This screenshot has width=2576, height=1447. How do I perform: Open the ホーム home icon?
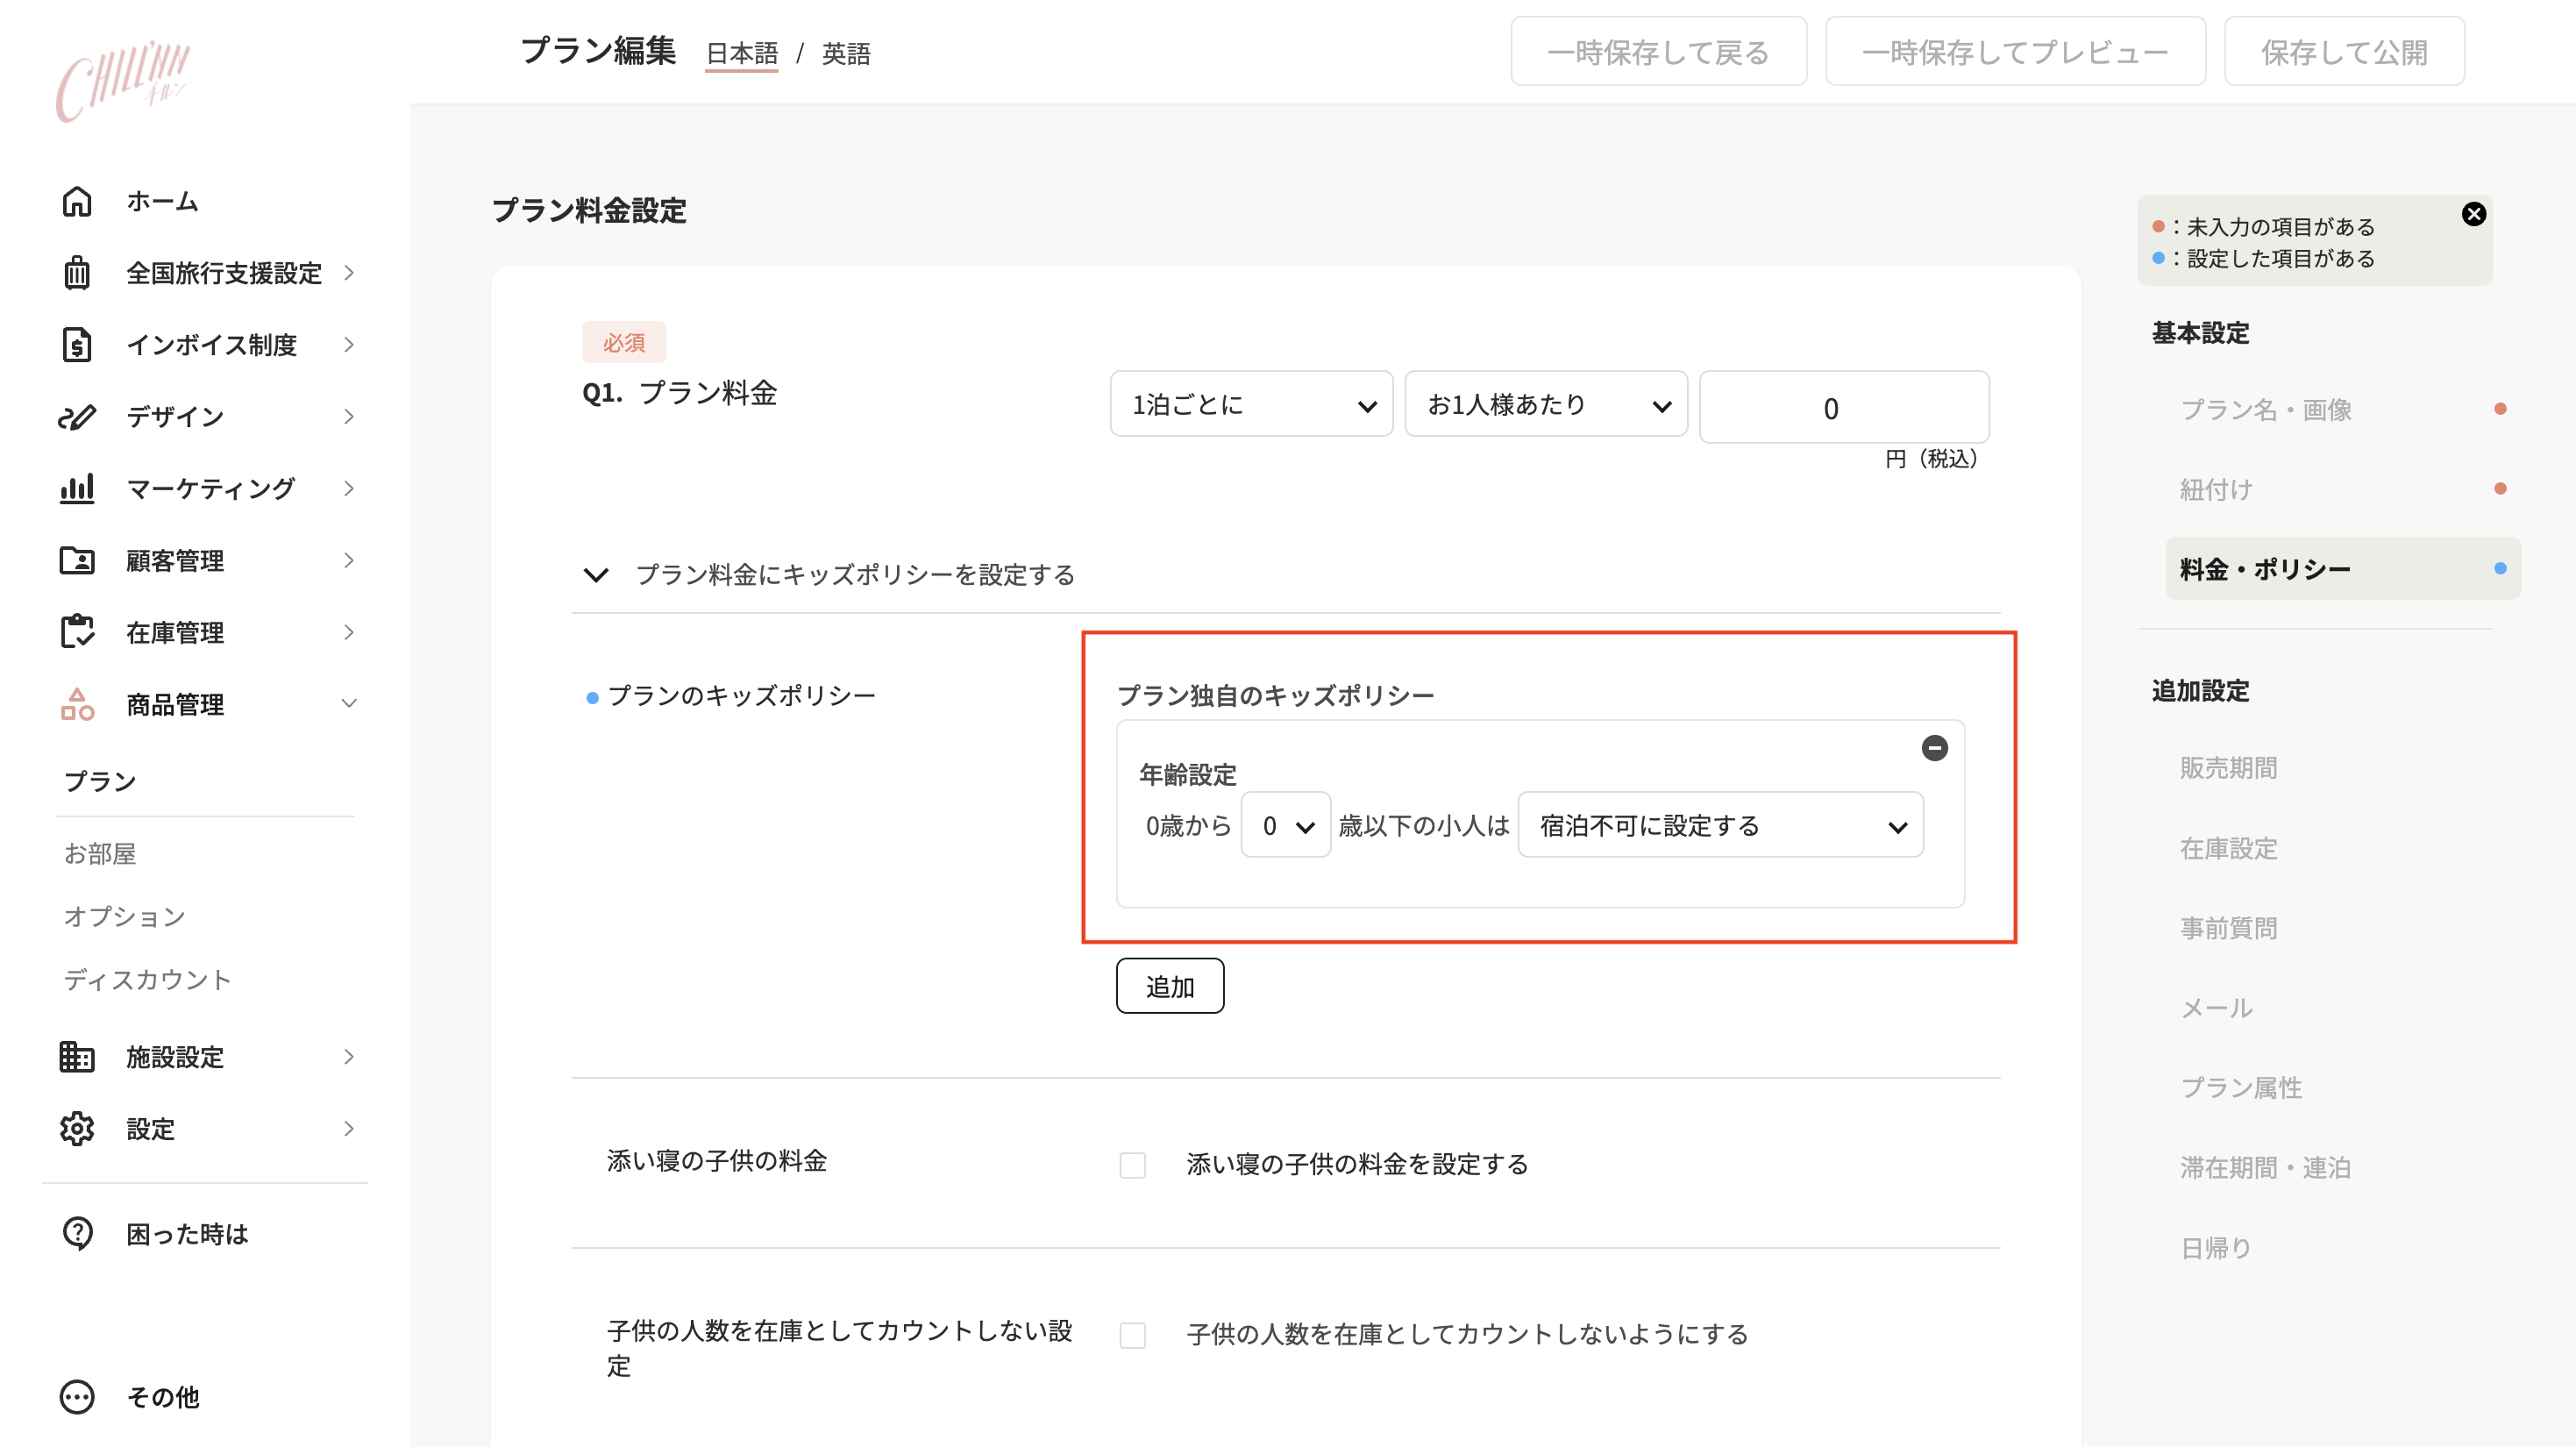click(x=77, y=202)
